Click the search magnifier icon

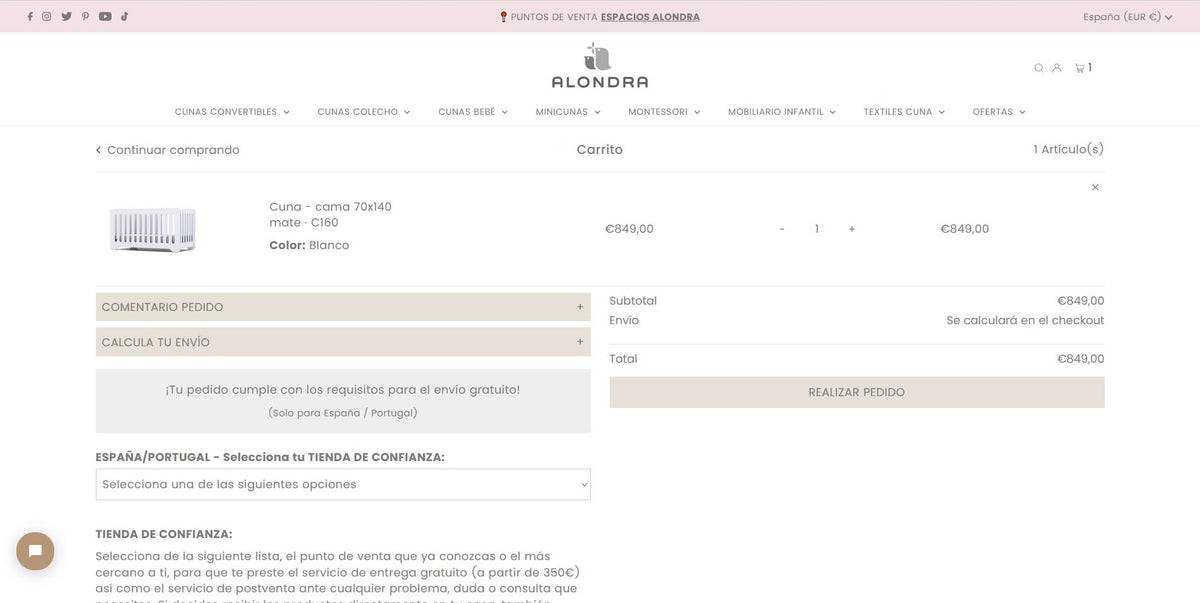(x=1039, y=68)
